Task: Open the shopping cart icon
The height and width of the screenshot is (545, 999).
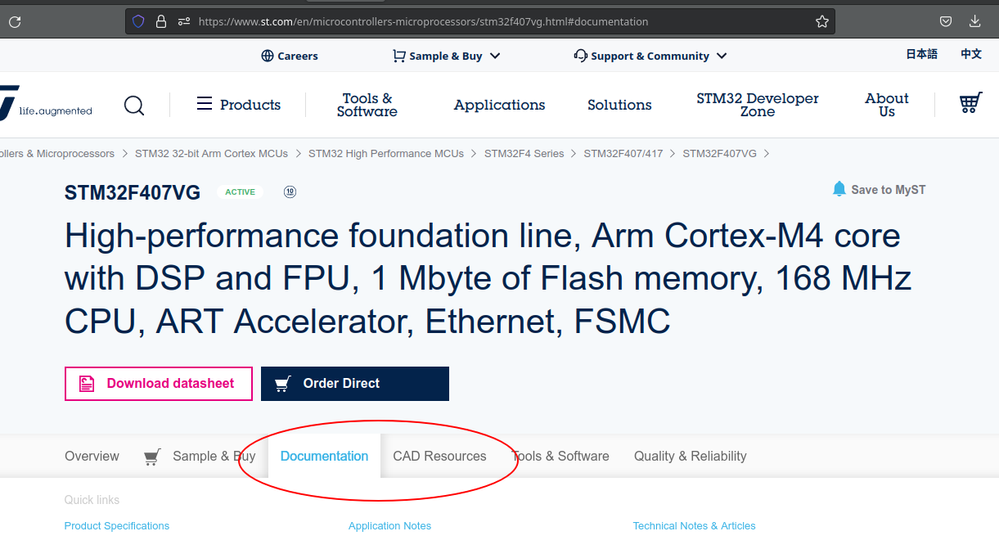Action: [x=969, y=104]
